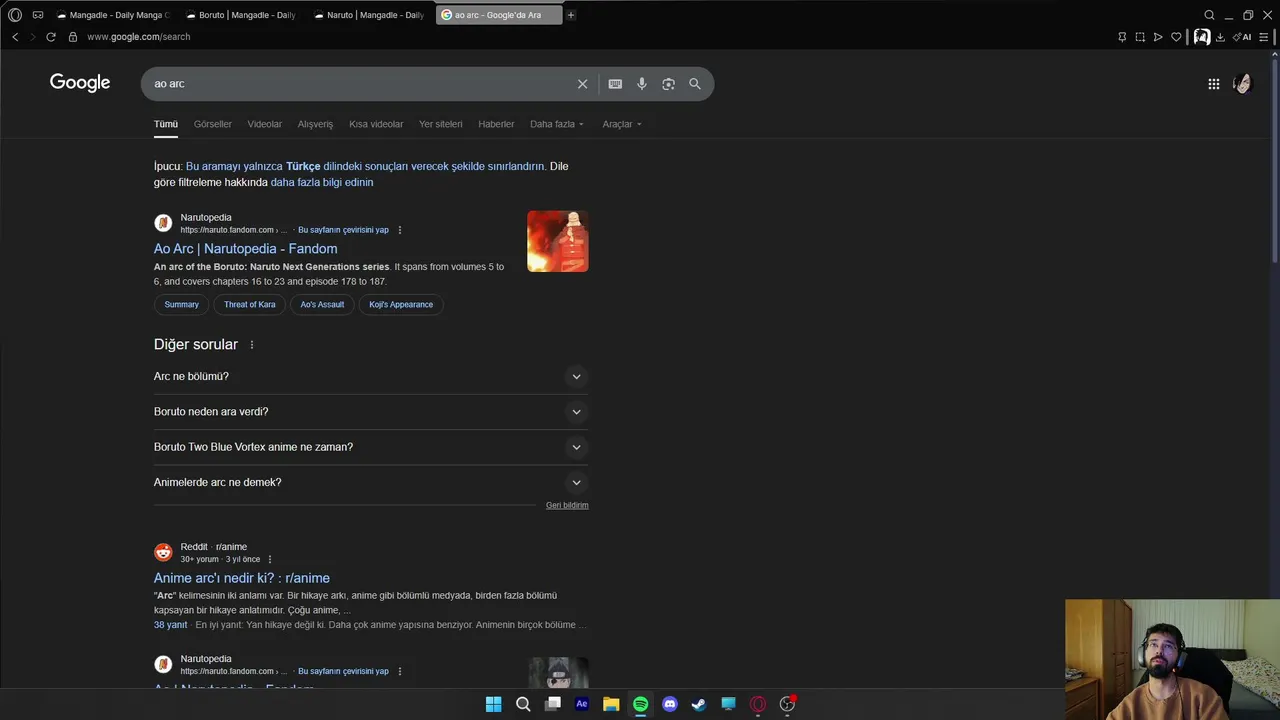This screenshot has height=720, width=1280.
Task: Clear the search box with the X icon
Action: (582, 84)
